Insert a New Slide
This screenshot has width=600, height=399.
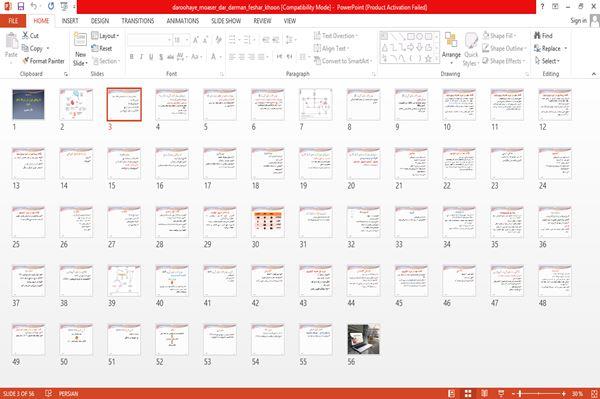tap(80, 50)
